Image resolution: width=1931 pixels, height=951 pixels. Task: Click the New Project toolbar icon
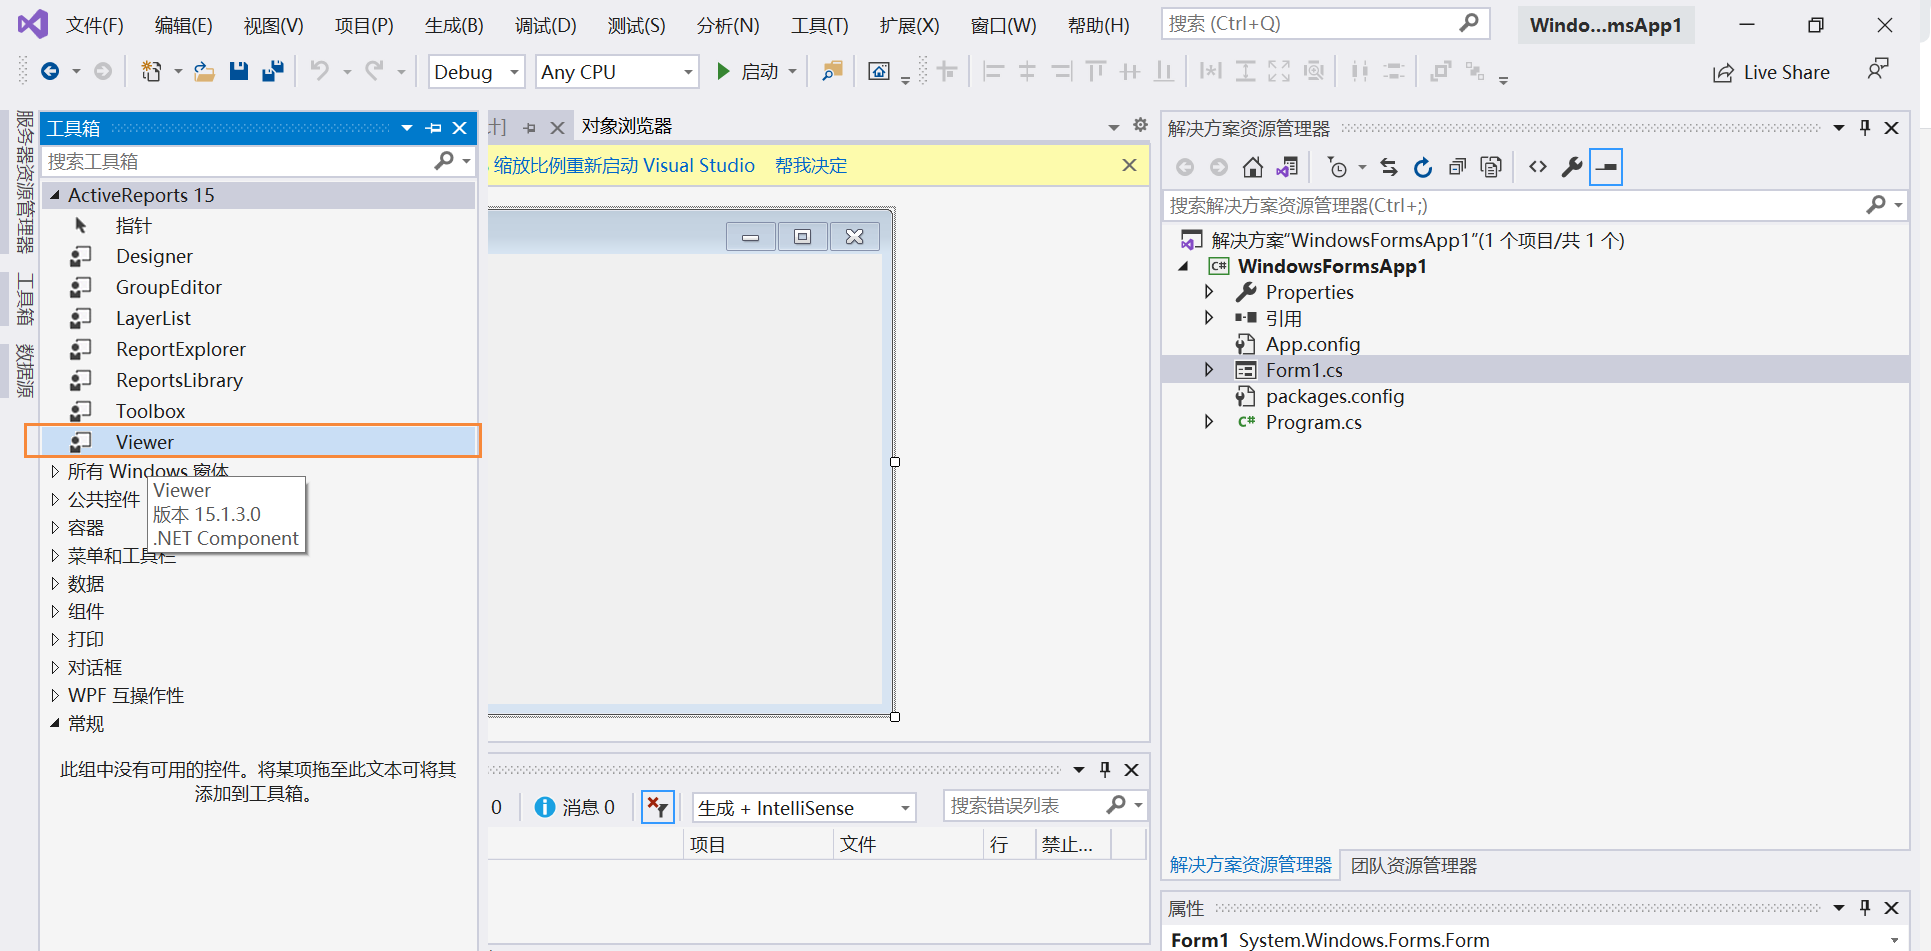[x=151, y=71]
